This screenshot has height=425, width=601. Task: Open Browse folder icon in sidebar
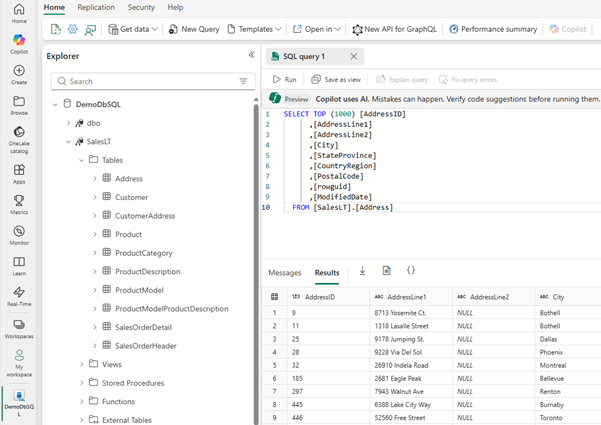(19, 101)
